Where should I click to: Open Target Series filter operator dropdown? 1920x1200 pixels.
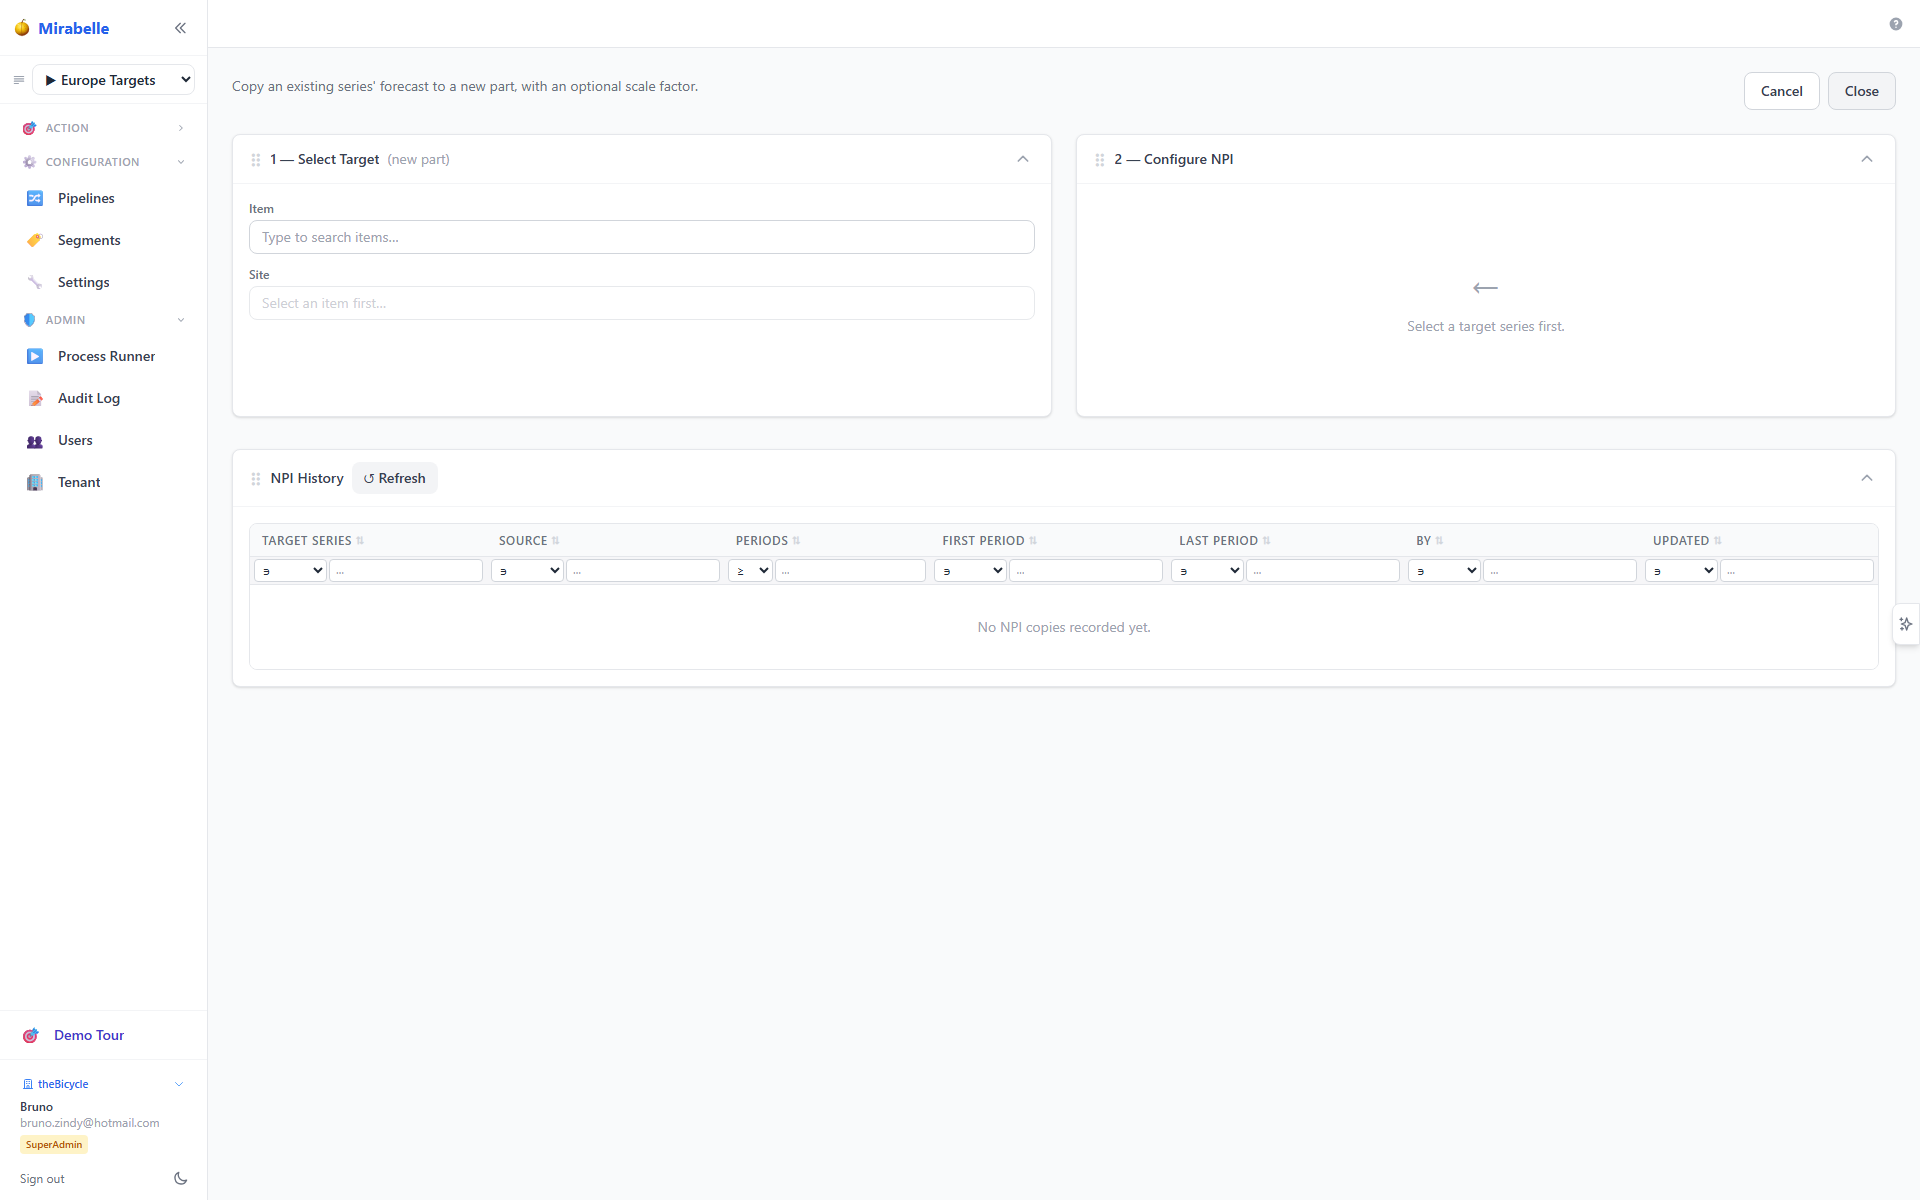pos(290,571)
